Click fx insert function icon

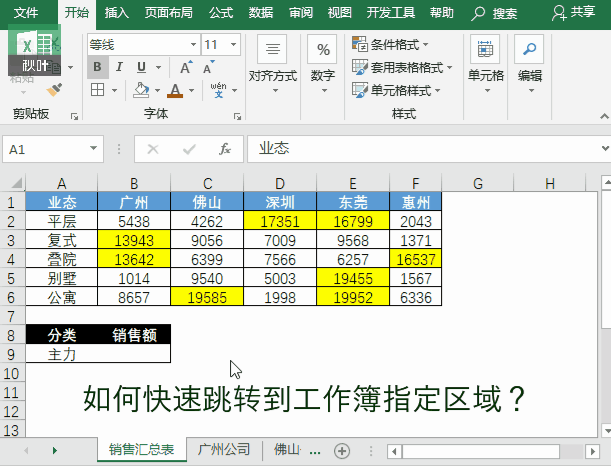[225, 149]
